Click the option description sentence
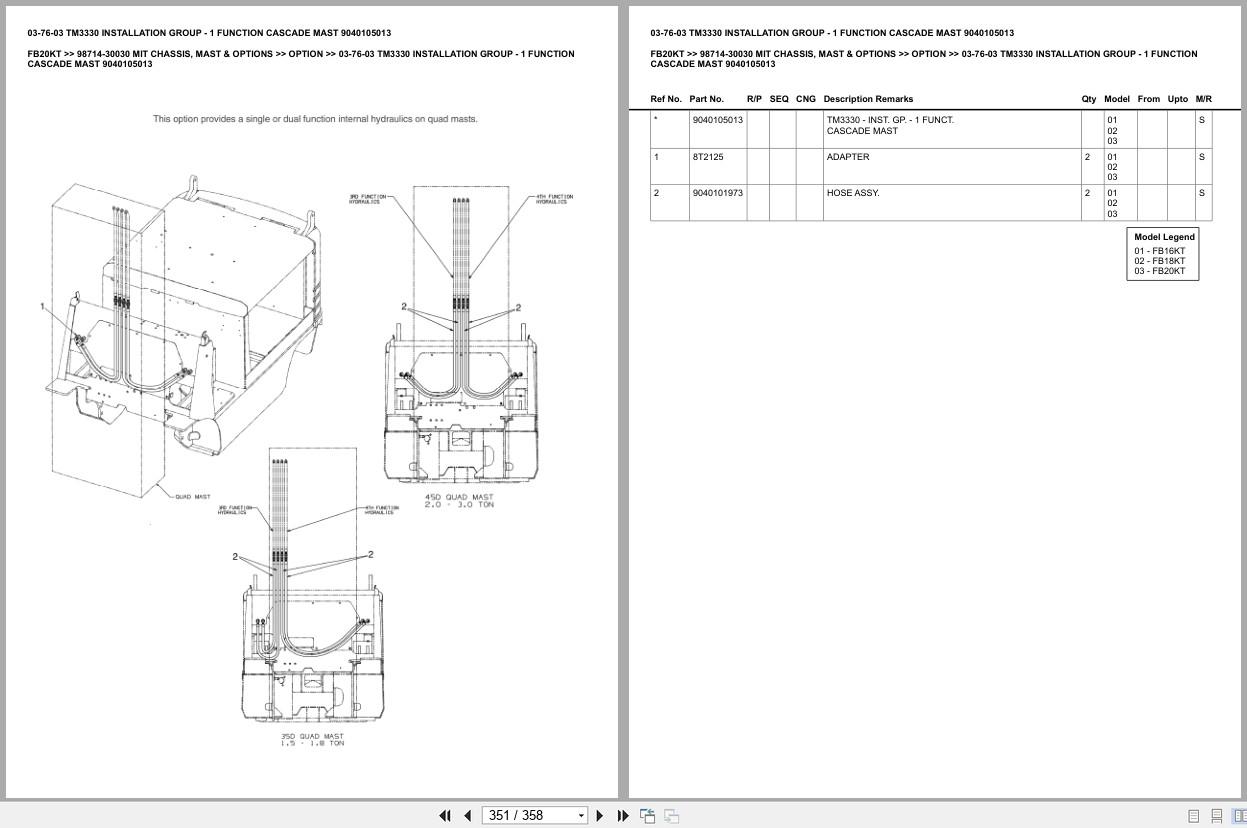 click(315, 119)
